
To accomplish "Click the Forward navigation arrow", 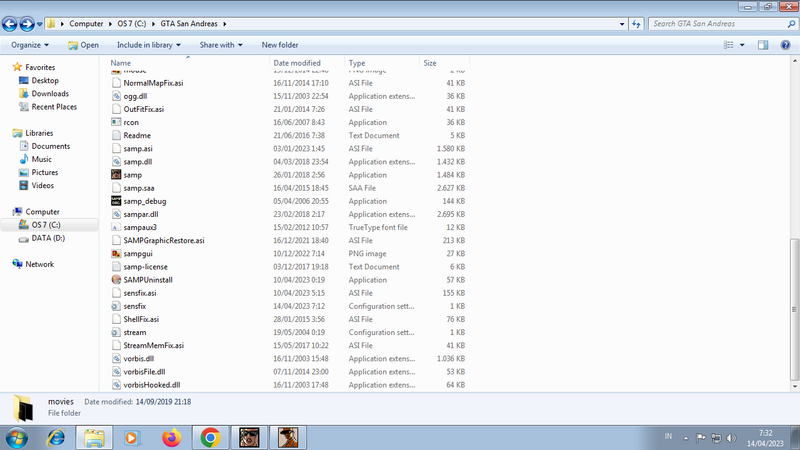I will click(27, 24).
